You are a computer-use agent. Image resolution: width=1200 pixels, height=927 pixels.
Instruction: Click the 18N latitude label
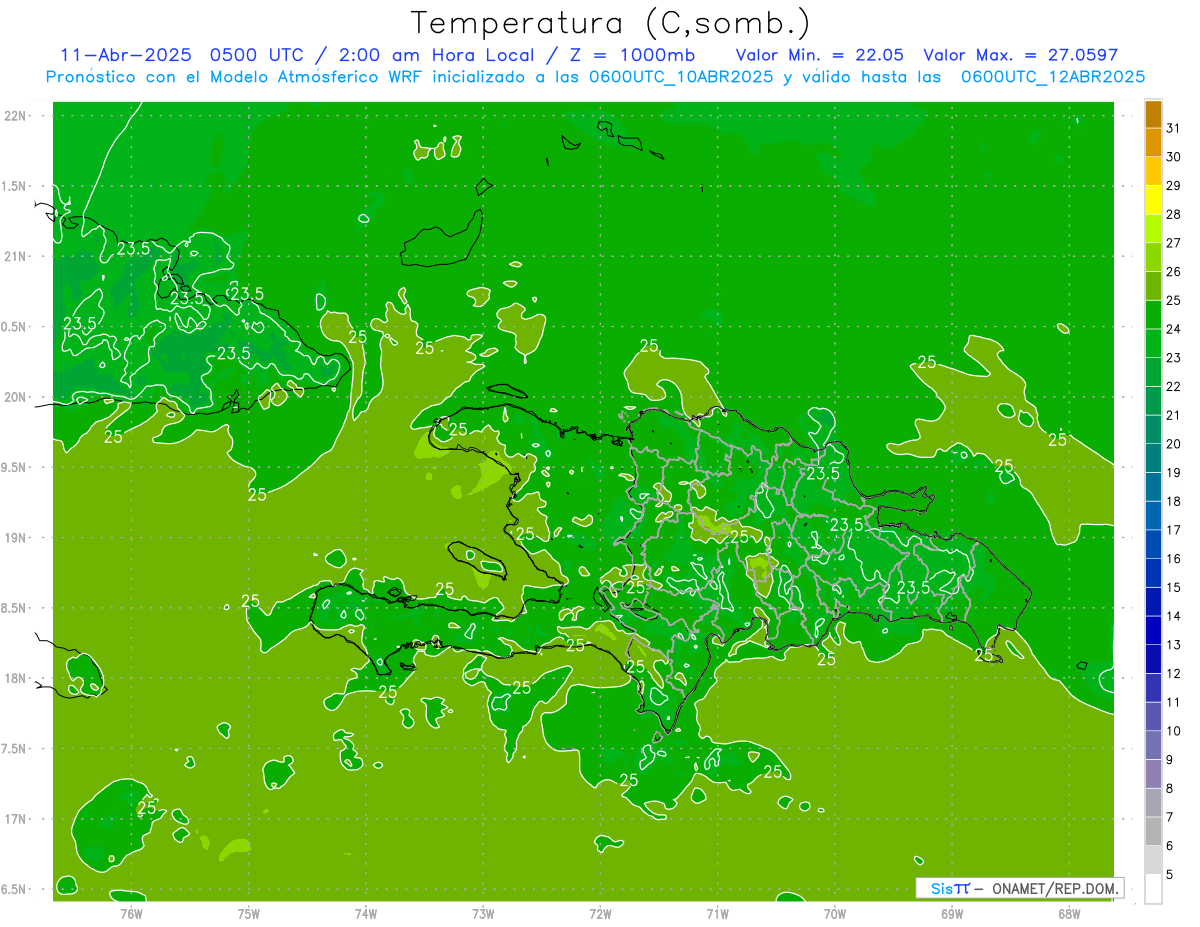(x=15, y=679)
